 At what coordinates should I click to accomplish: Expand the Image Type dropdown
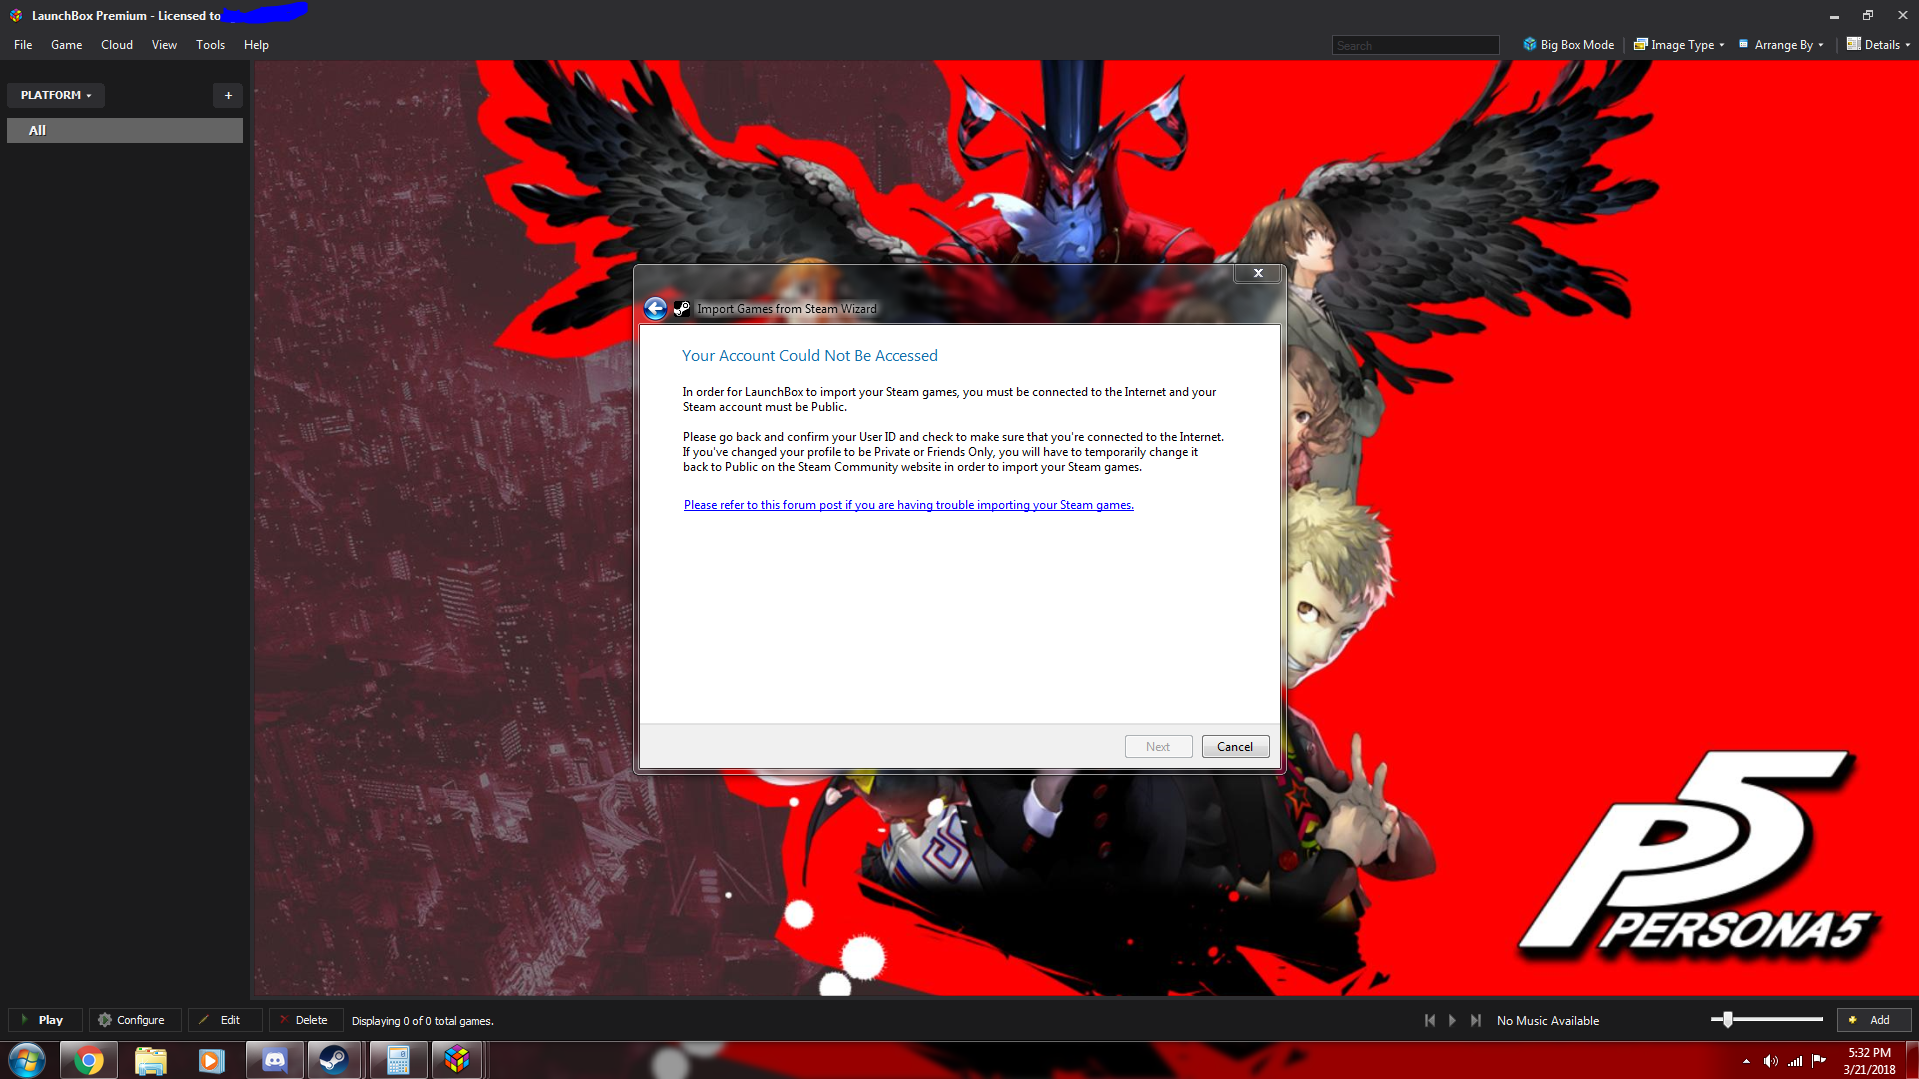point(1679,45)
